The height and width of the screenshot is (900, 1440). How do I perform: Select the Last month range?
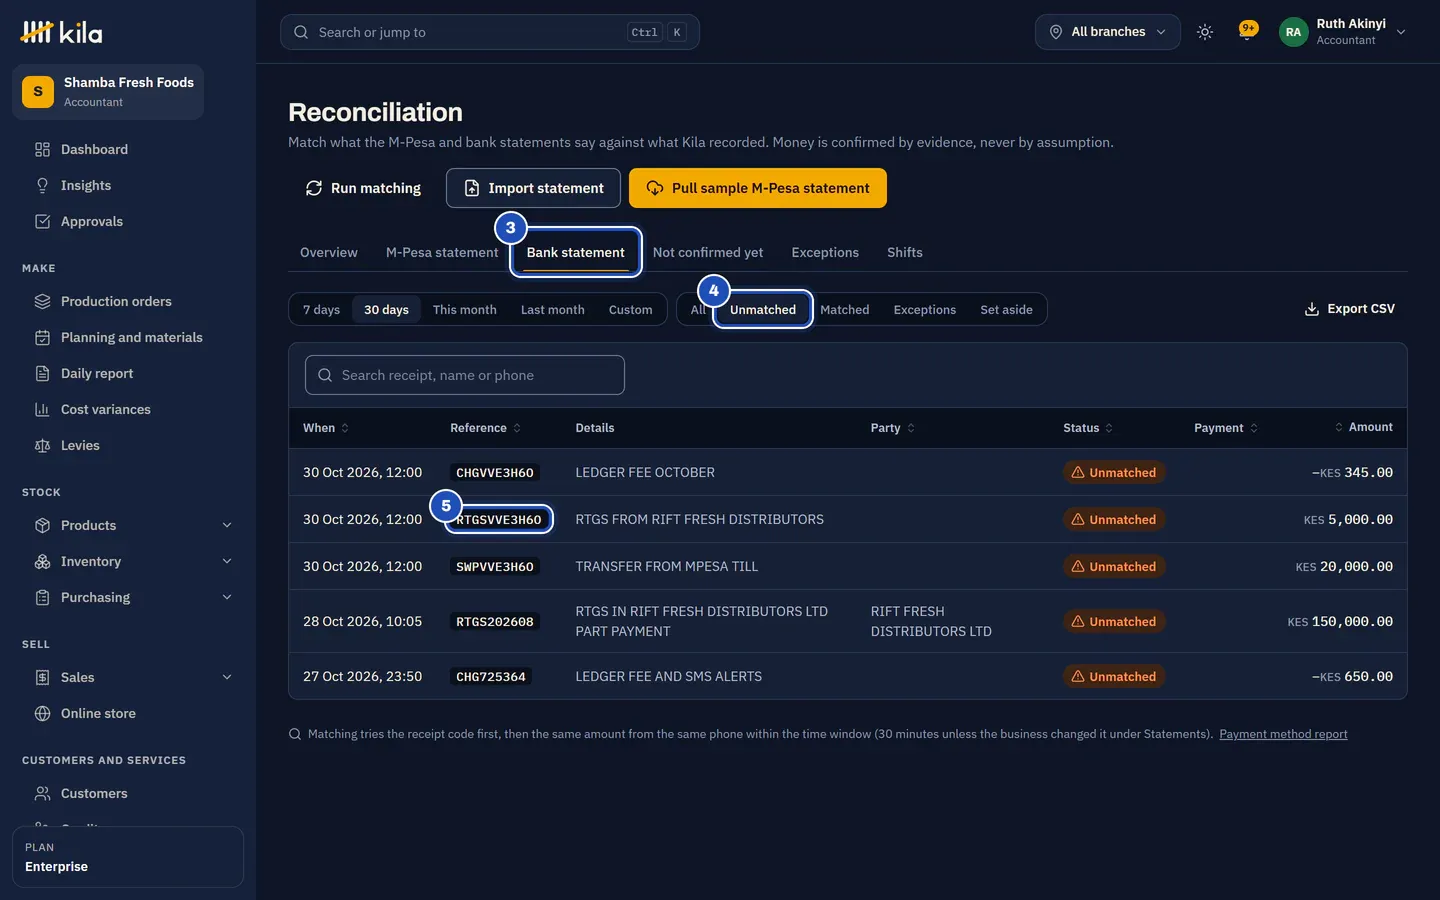click(553, 310)
